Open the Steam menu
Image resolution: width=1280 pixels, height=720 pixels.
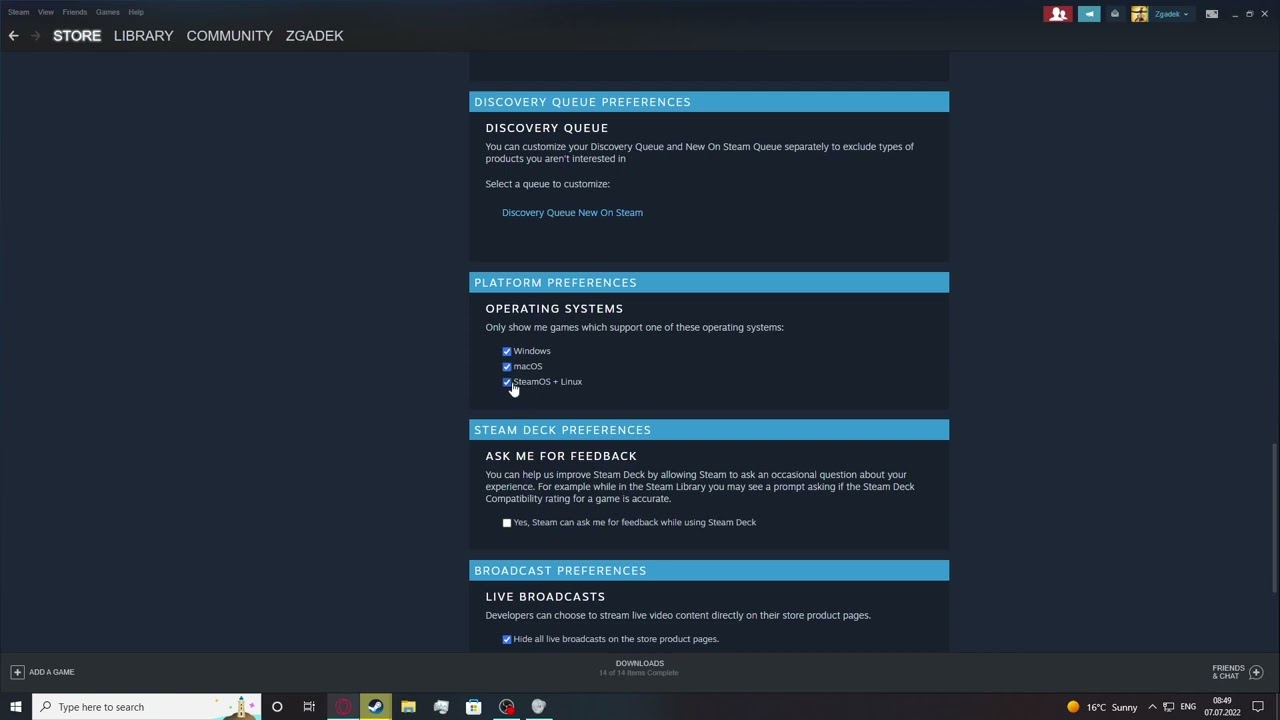(18, 12)
